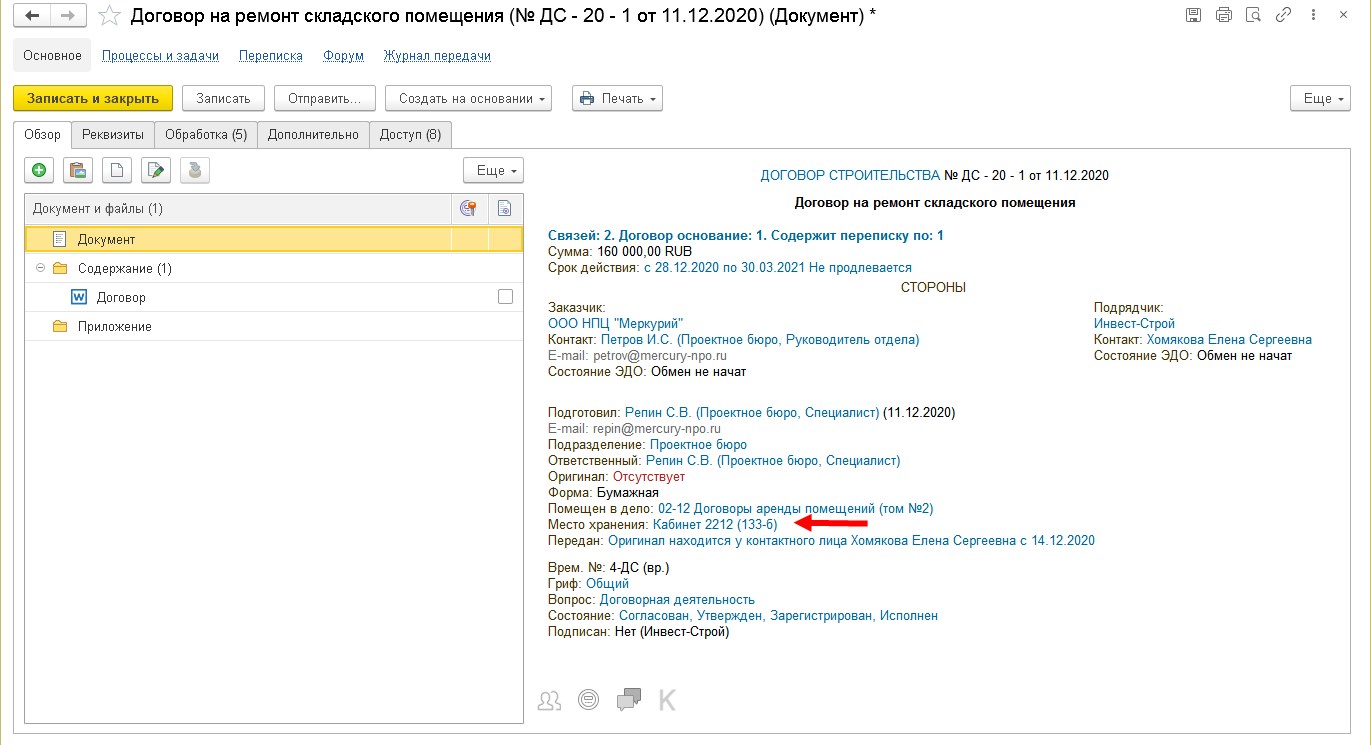1371x745 pixels.
Task: Click the Записать button
Action: tap(223, 98)
